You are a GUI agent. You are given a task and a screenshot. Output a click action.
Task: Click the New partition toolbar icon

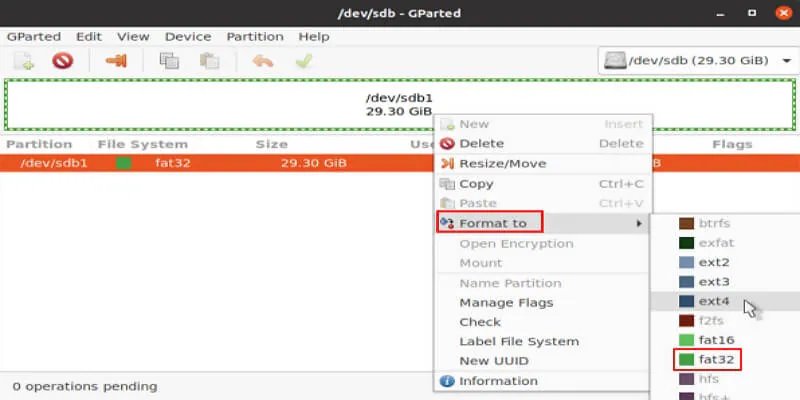click(x=24, y=61)
